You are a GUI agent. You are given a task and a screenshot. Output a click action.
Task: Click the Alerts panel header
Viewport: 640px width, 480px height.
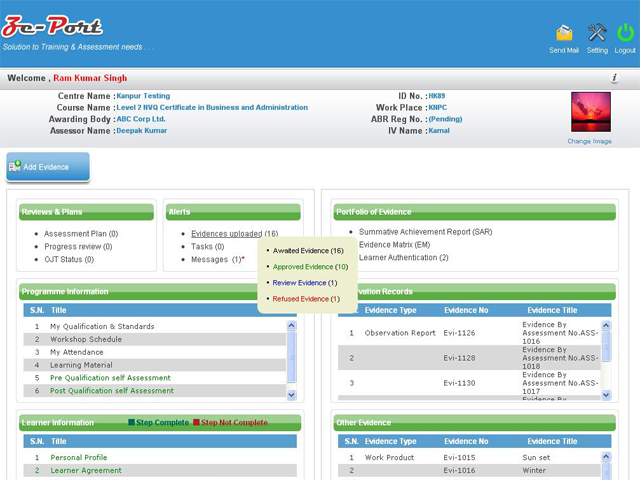(x=233, y=212)
